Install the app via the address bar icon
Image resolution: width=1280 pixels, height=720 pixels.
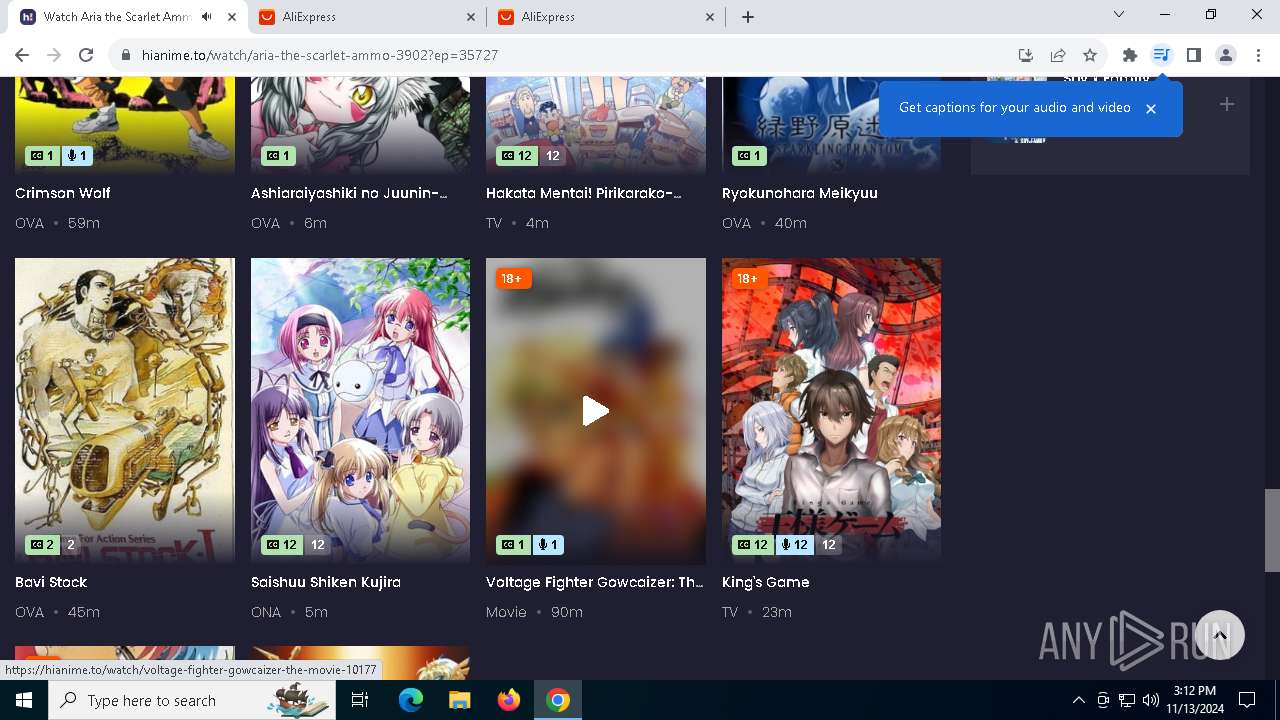click(1025, 55)
